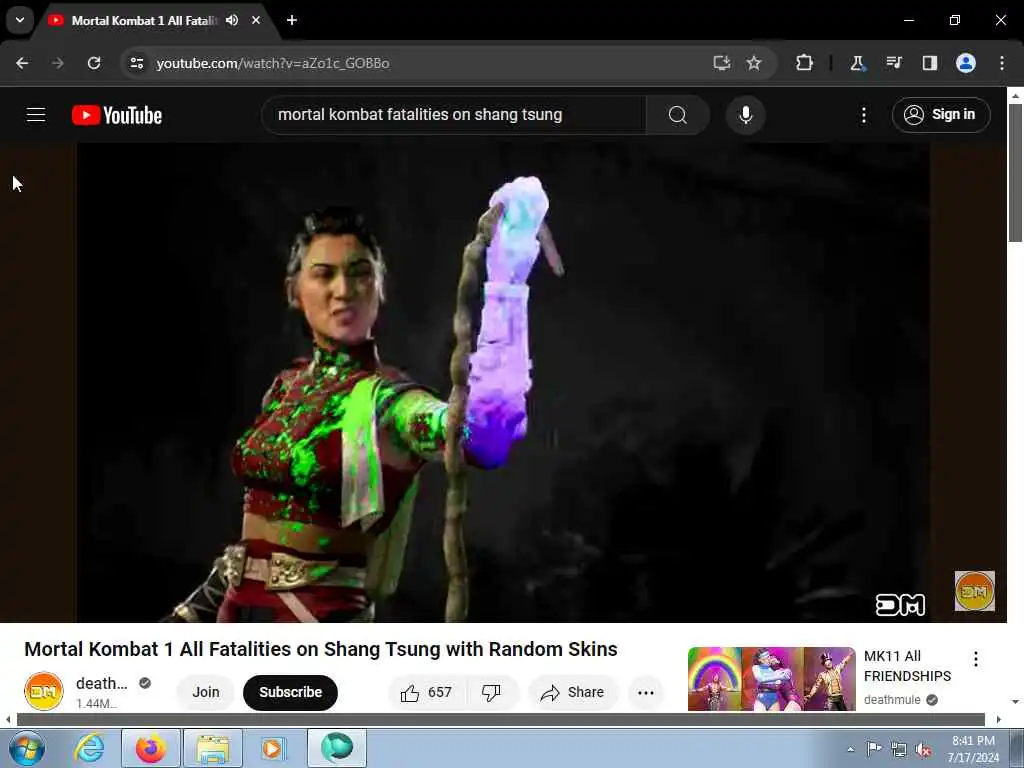Toggle the browser side panel
Image resolution: width=1024 pixels, height=768 pixels.
point(929,63)
